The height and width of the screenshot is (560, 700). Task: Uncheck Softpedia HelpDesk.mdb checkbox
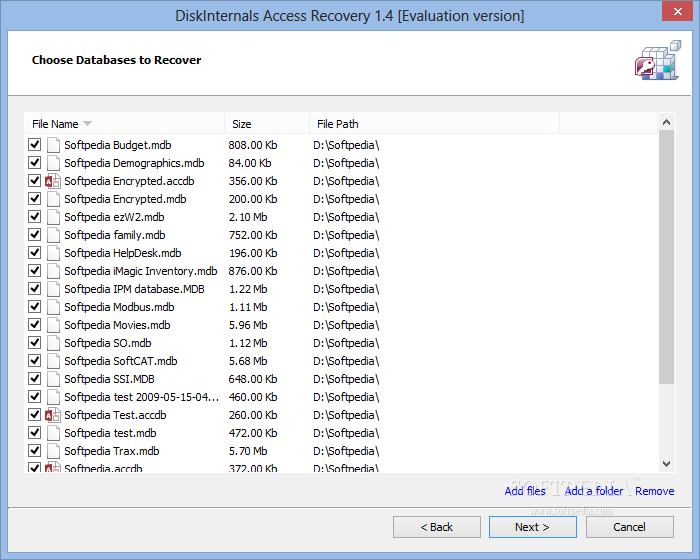pyautogui.click(x=34, y=253)
